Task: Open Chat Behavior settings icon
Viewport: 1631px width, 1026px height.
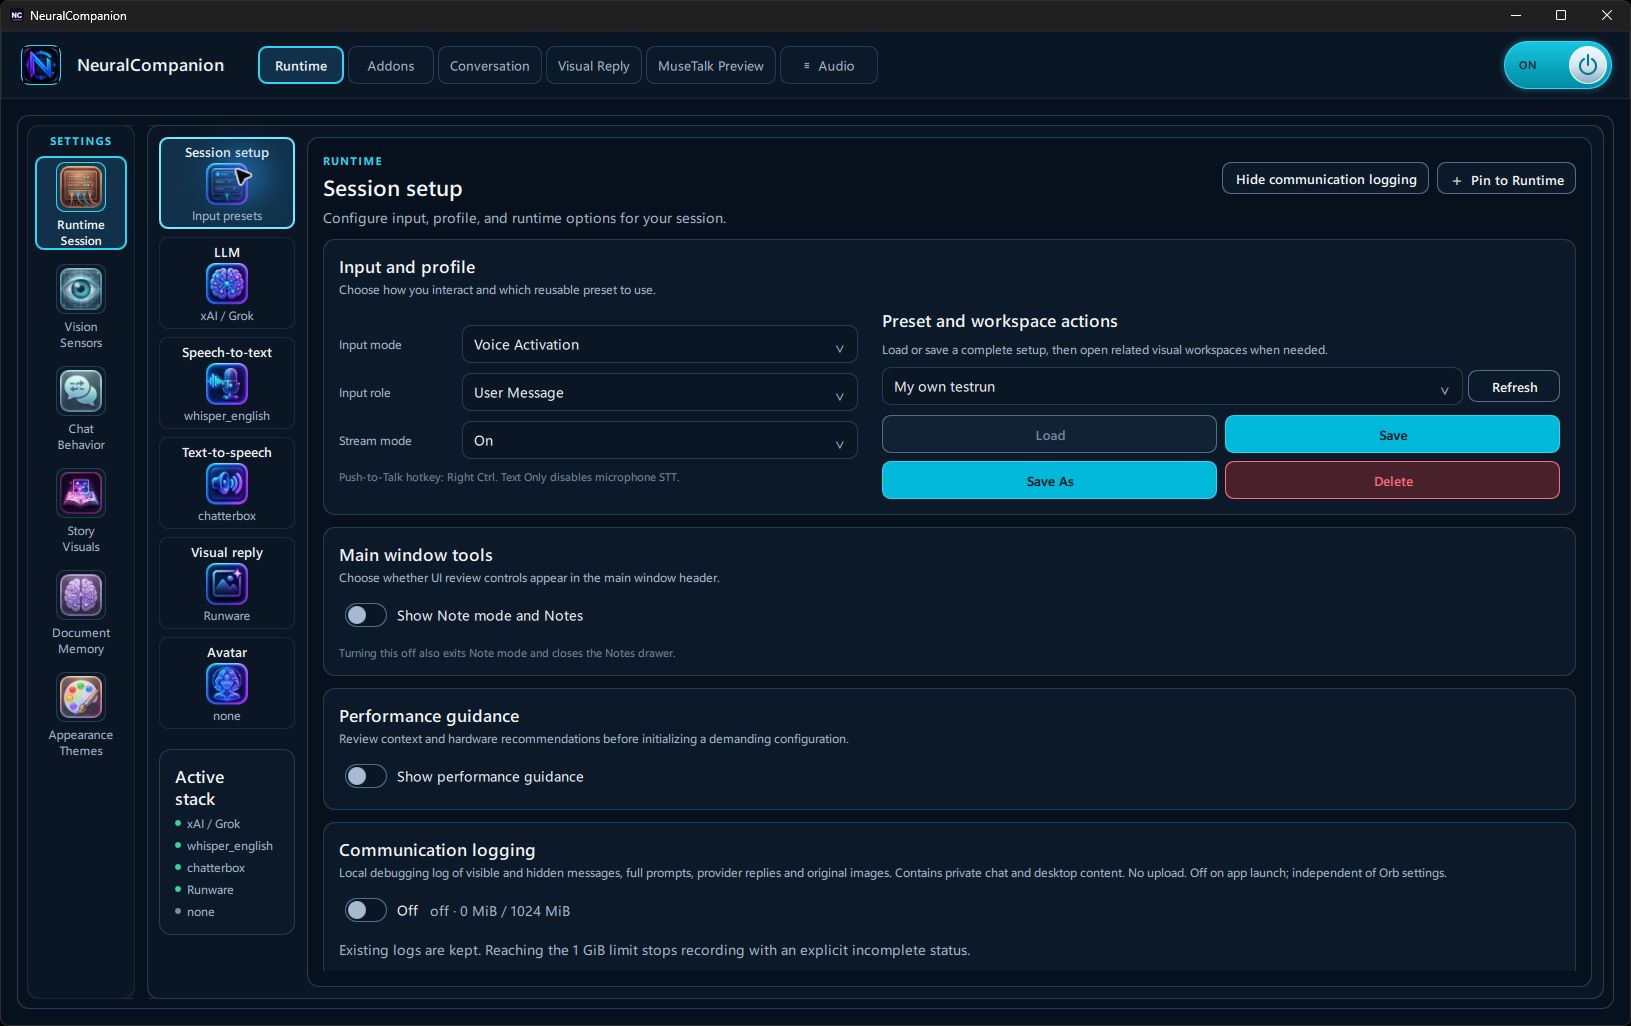Action: (81, 392)
